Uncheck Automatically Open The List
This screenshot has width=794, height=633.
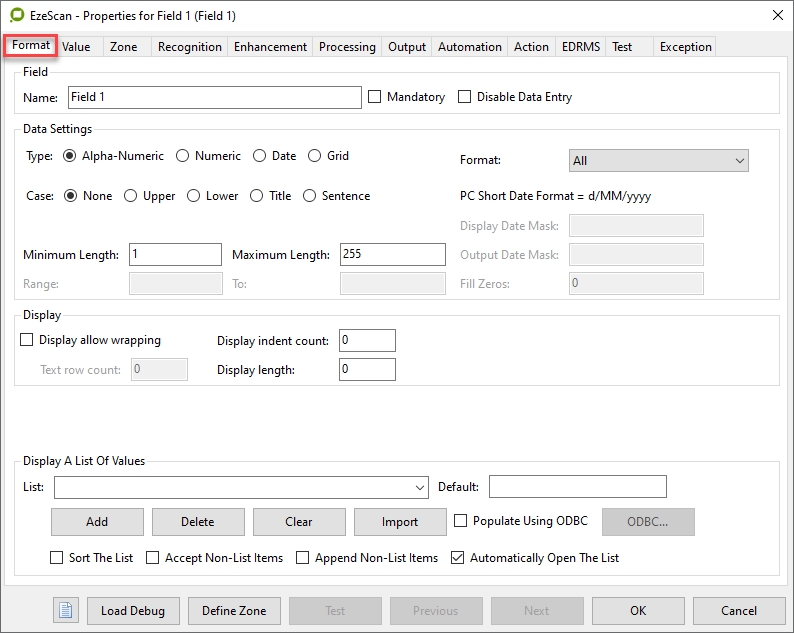coord(458,557)
